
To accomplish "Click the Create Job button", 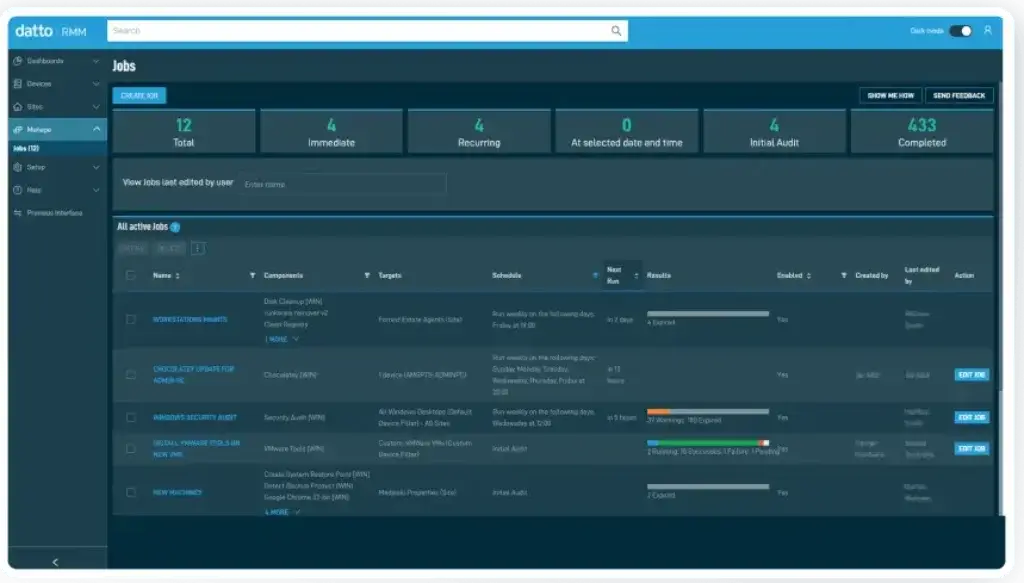I will (x=139, y=95).
